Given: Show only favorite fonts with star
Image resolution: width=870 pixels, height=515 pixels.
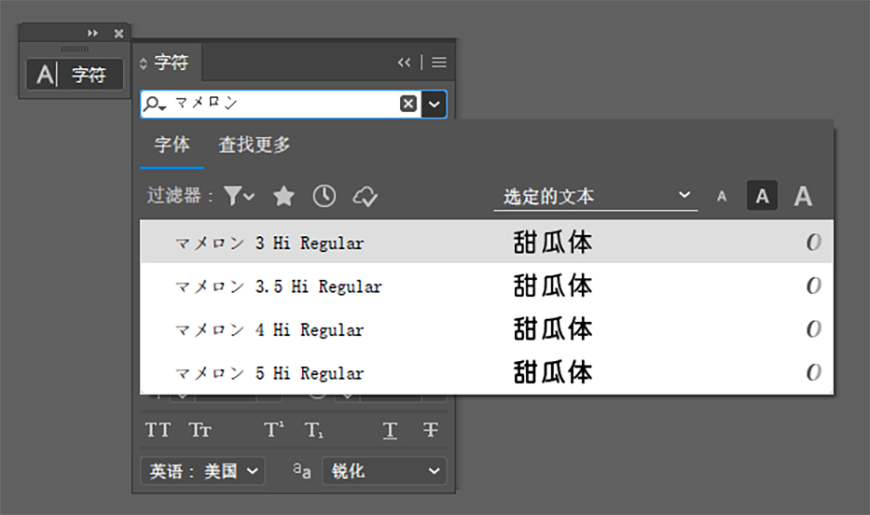Looking at the screenshot, I should coord(284,196).
